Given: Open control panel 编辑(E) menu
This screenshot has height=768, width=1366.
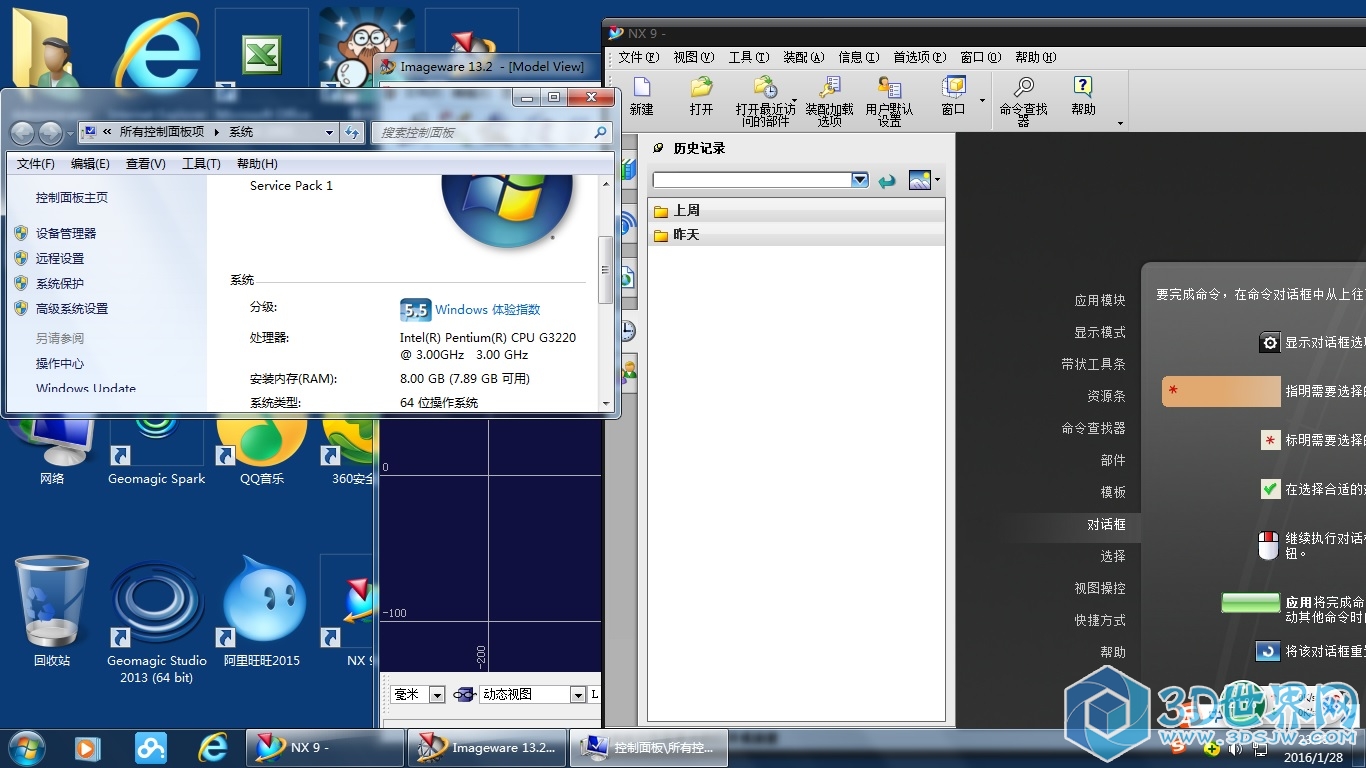Looking at the screenshot, I should [x=90, y=164].
